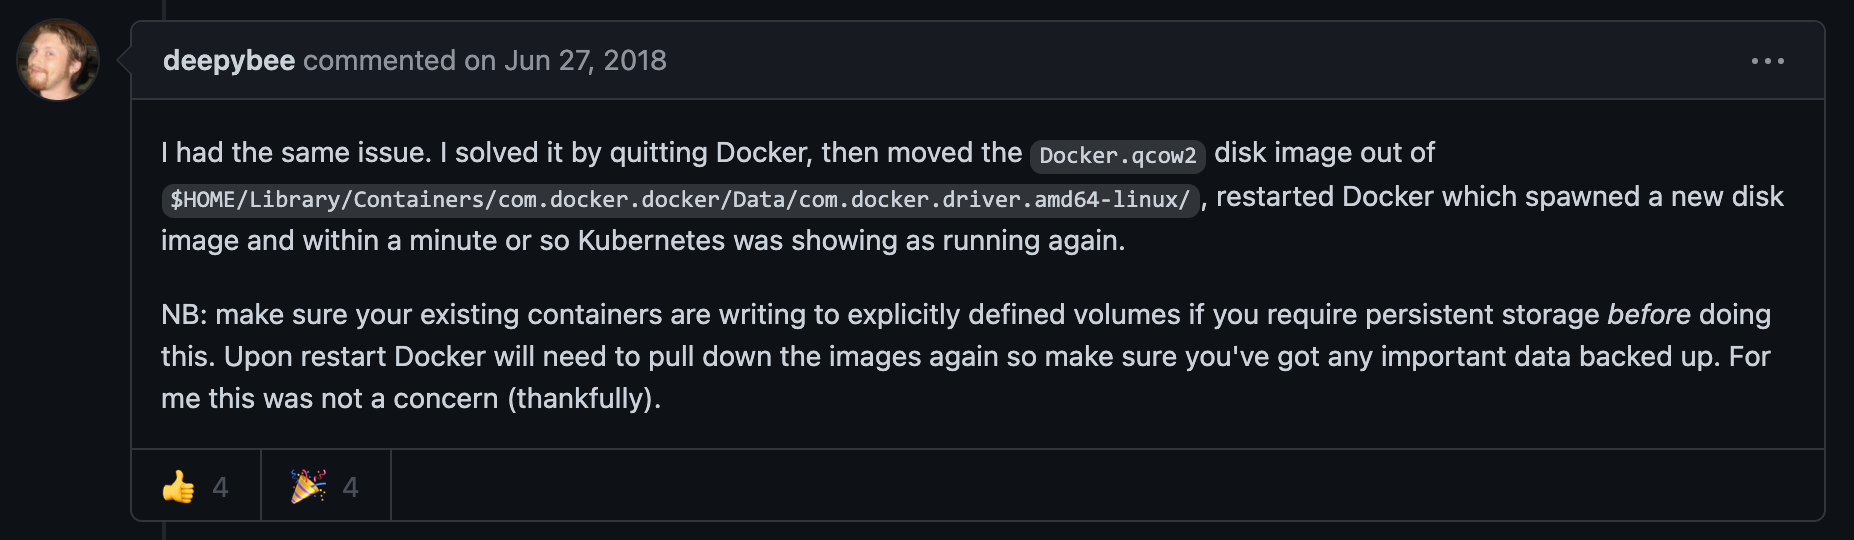1854x540 pixels.
Task: Click the "(thankfully)" text ending the comment
Action: pos(583,399)
